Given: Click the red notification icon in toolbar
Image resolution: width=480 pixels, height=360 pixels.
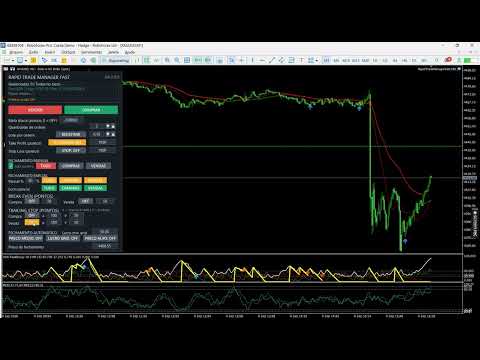Looking at the screenshot, I should (x=448, y=60).
